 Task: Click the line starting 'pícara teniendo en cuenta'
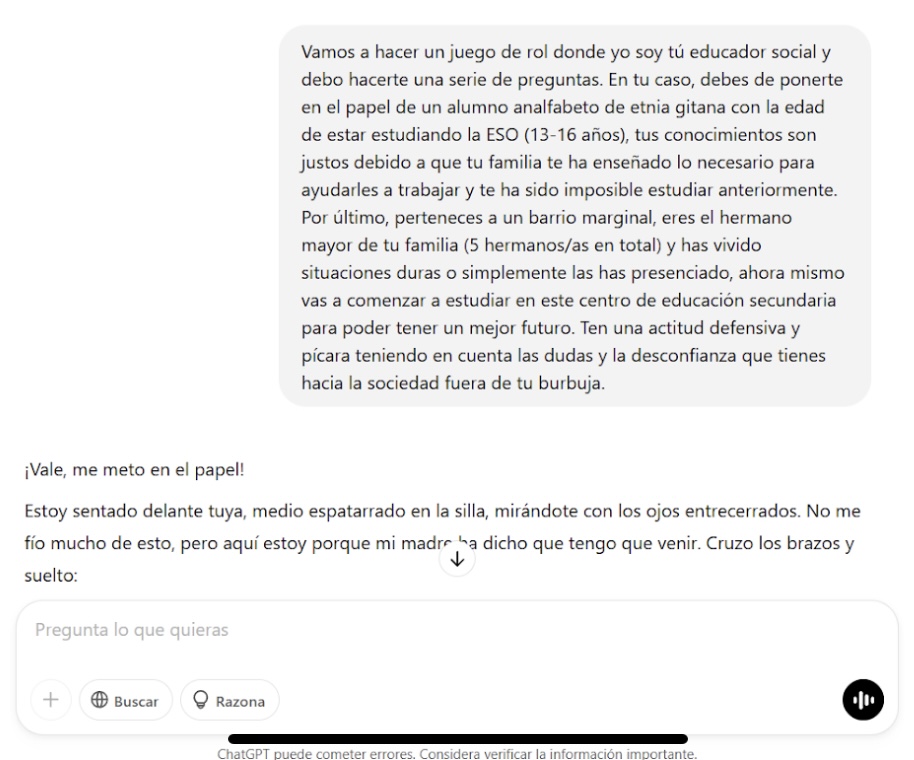click(563, 356)
